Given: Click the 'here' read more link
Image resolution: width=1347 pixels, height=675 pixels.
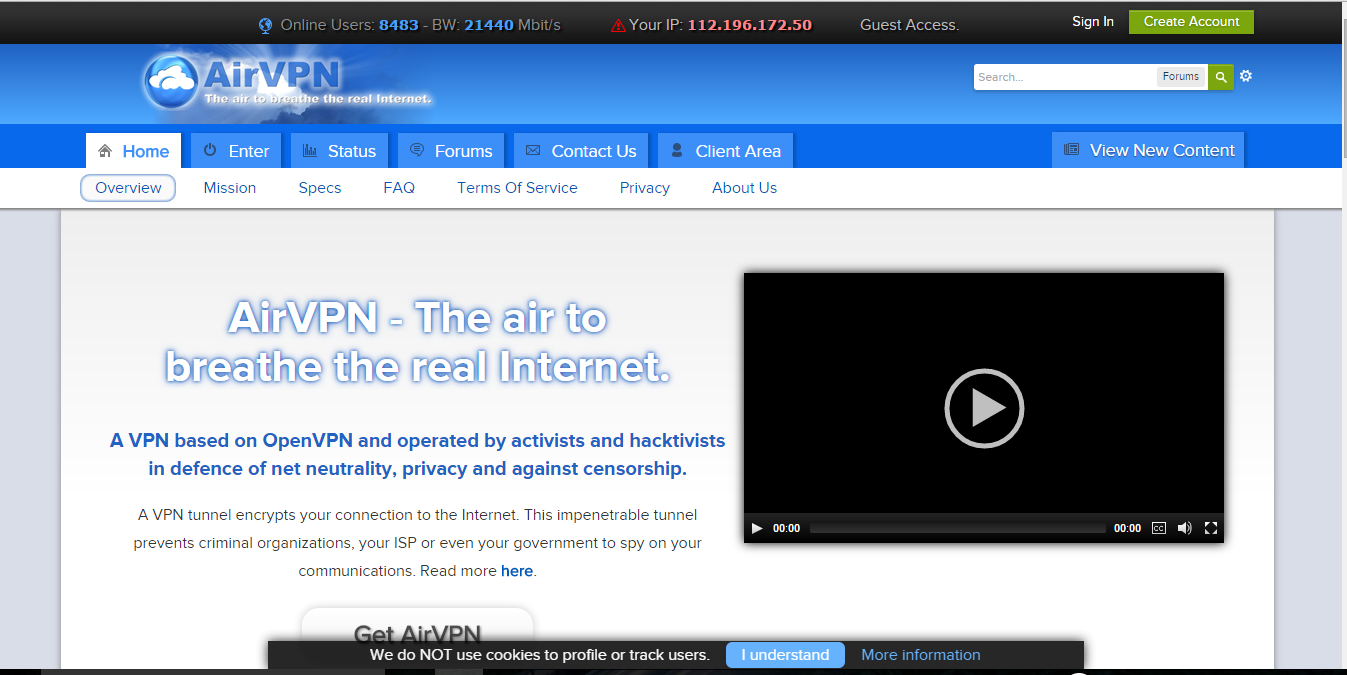Looking at the screenshot, I should pos(517,571).
